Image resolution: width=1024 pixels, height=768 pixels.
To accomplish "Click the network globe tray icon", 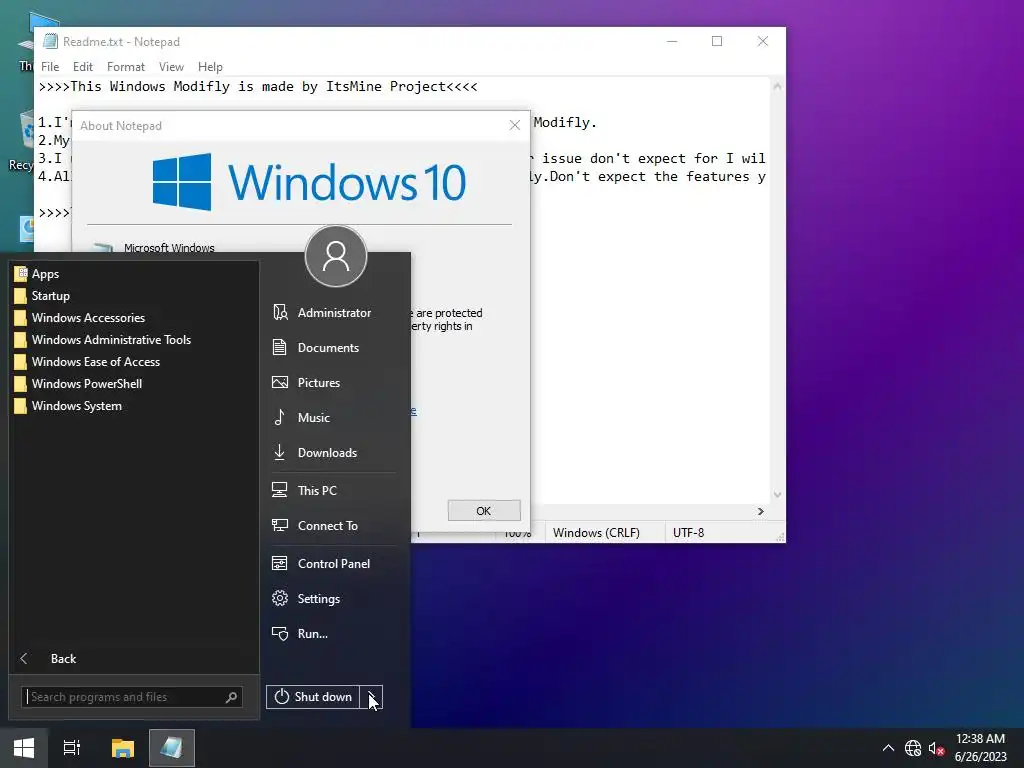I will point(913,748).
